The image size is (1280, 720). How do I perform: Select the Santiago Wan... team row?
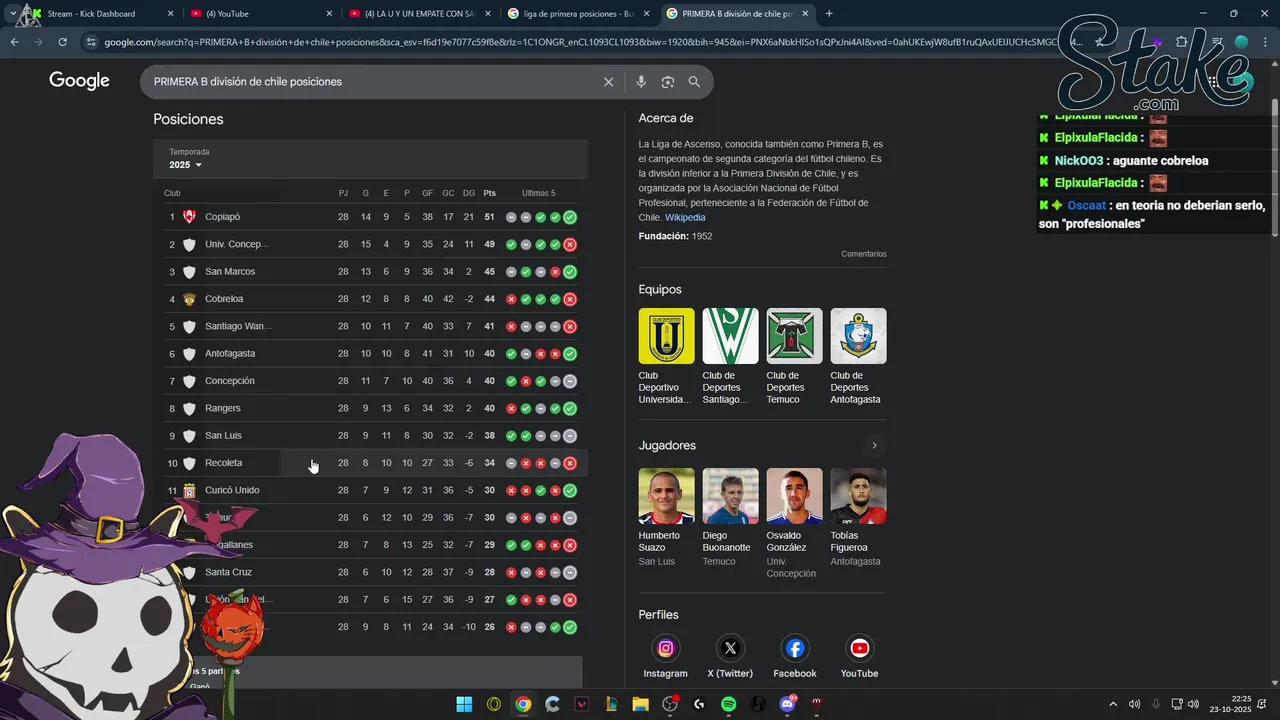tap(371, 326)
